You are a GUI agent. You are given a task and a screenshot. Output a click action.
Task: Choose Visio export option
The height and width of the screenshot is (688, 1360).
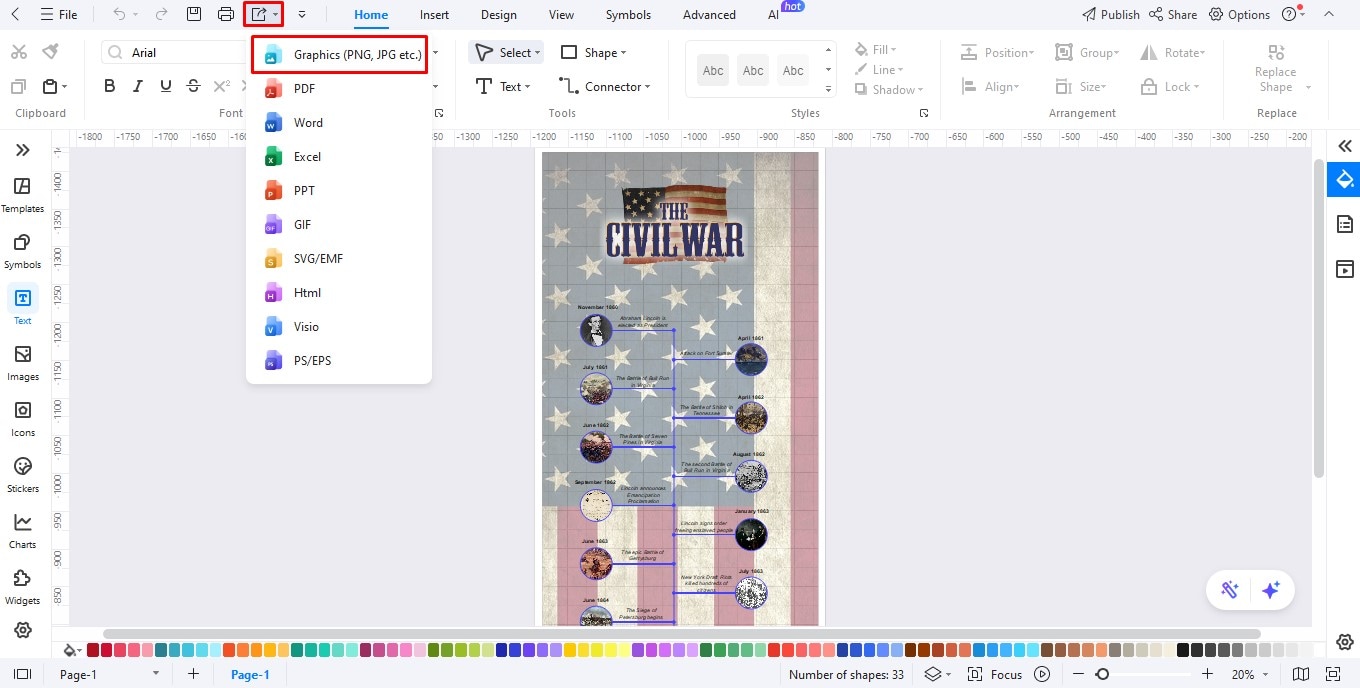click(x=339, y=327)
